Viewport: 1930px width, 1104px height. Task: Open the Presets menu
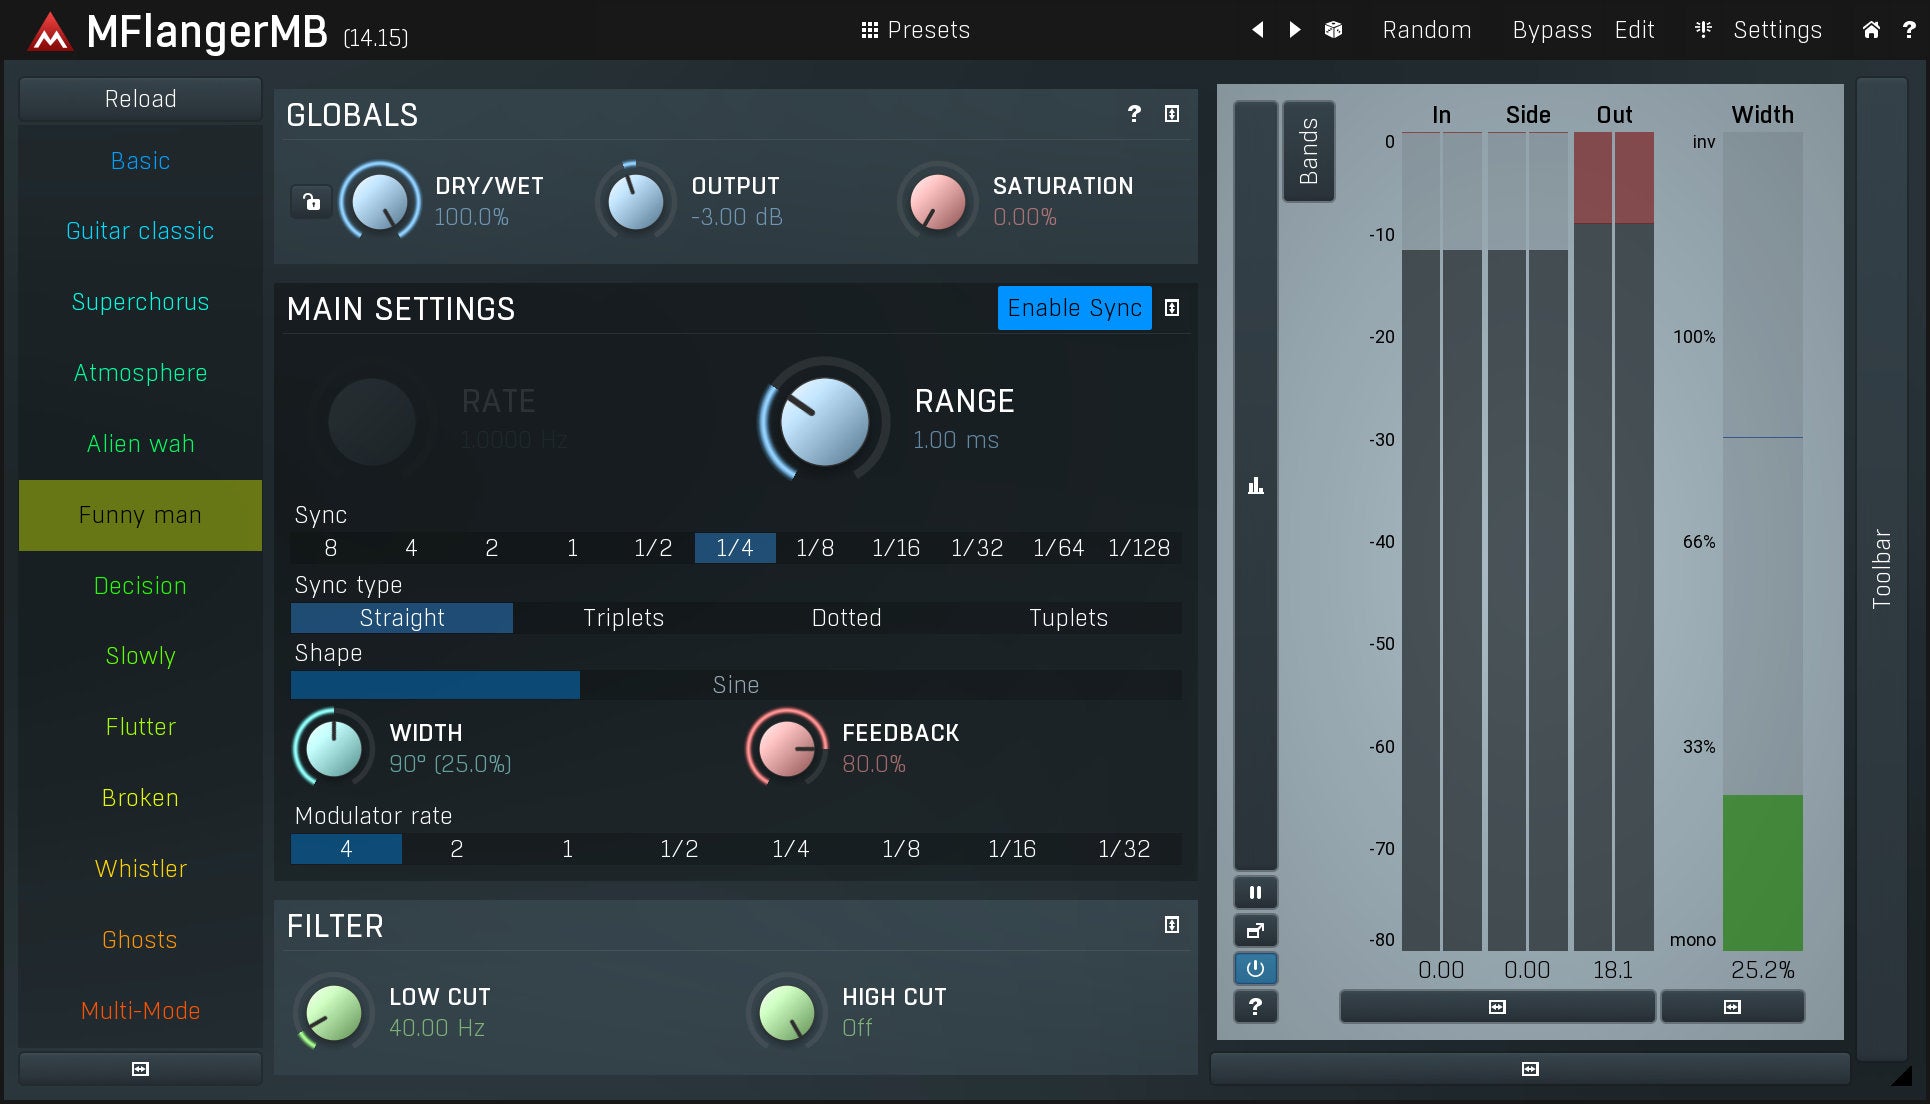[915, 30]
